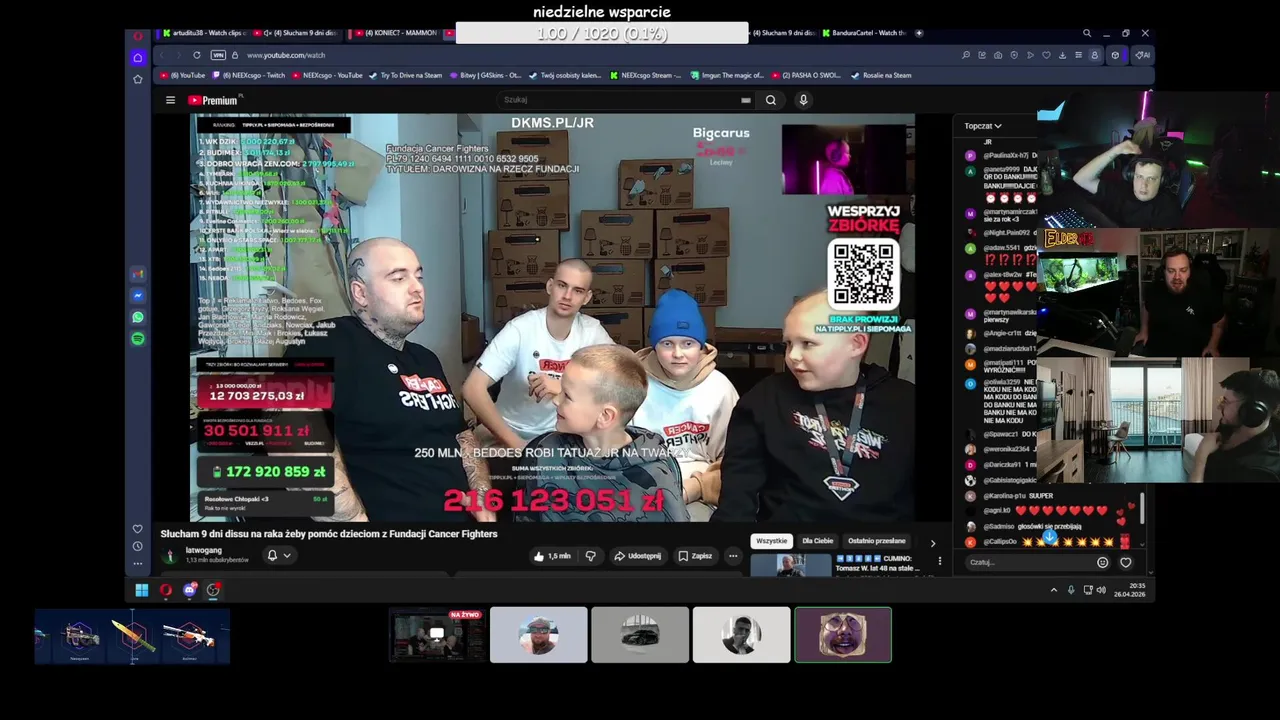Screen dimensions: 1280x720
Task: Open Opera GX icon in taskbar
Action: 166,590
